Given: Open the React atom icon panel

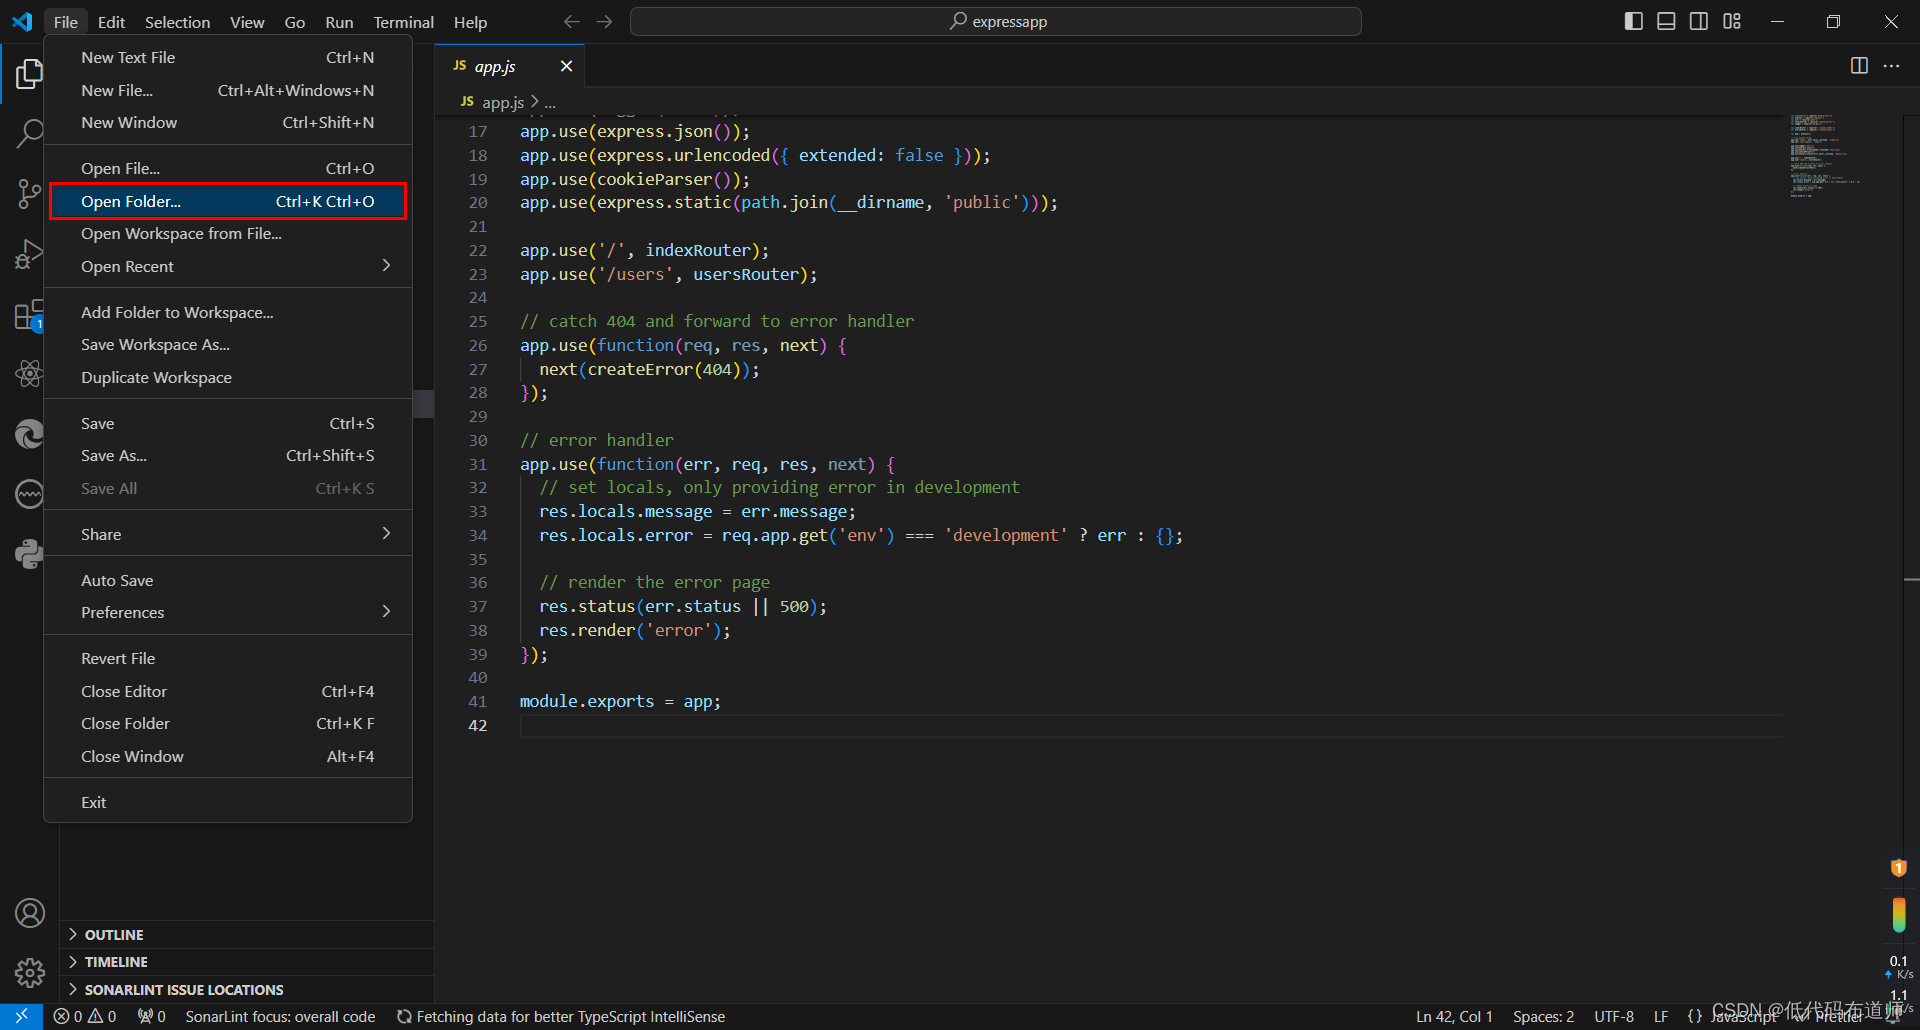Looking at the screenshot, I should [x=29, y=374].
